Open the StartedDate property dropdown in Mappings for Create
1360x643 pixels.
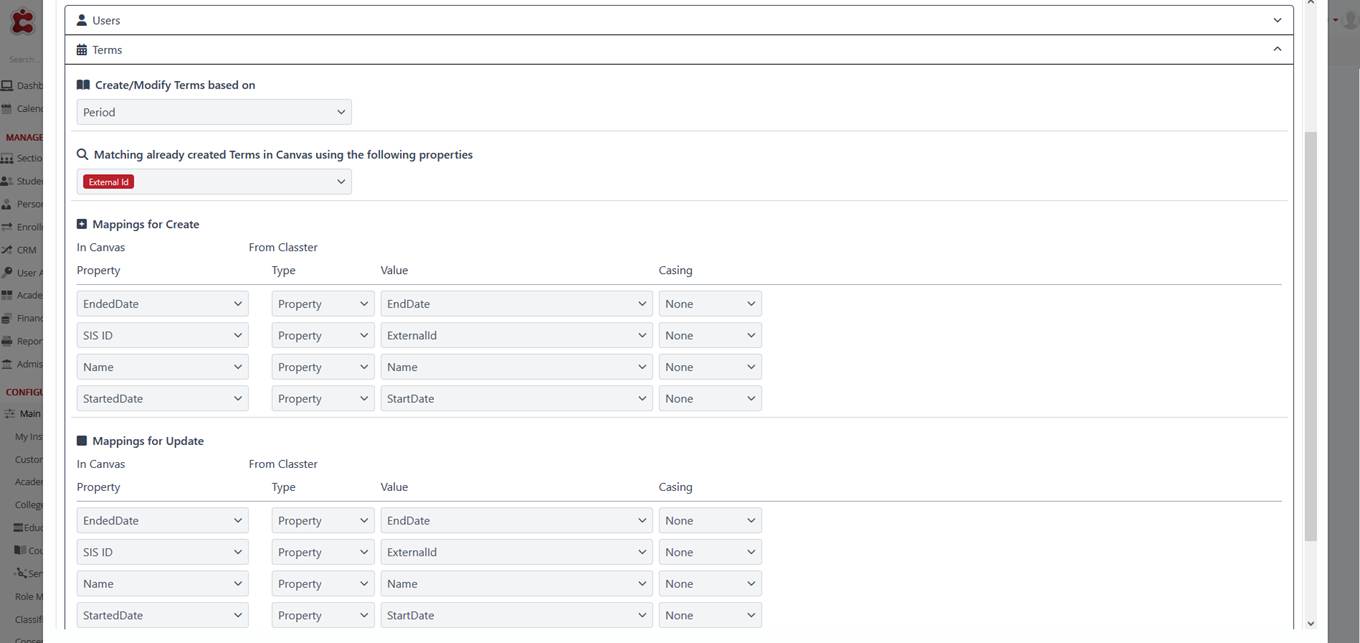(163, 399)
